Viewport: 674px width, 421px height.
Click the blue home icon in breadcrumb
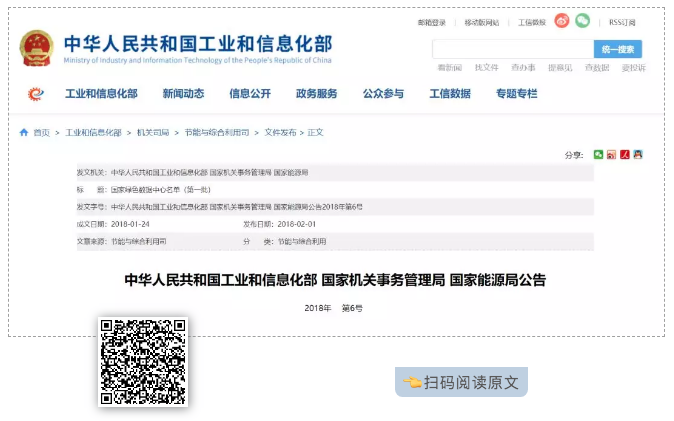(x=24, y=132)
